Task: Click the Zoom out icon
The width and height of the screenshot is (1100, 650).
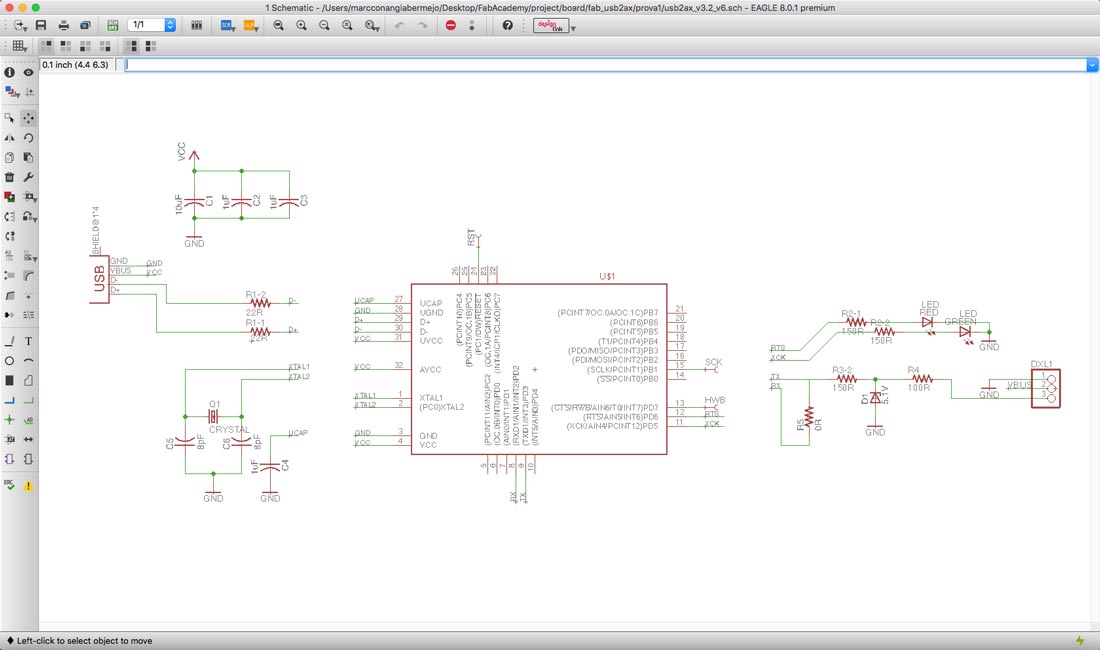Action: coord(324,25)
